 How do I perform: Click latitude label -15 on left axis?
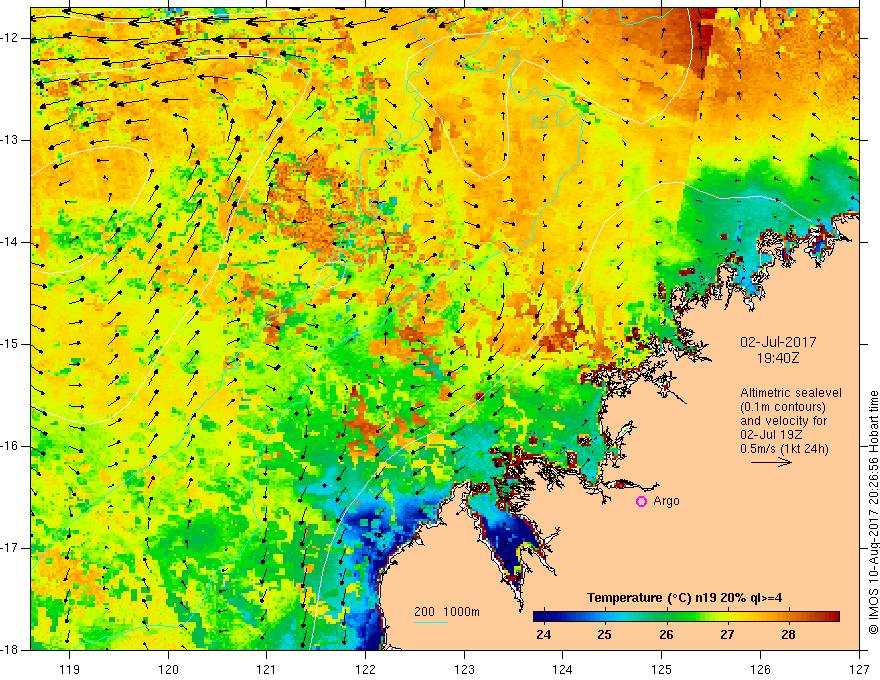tap(13, 344)
